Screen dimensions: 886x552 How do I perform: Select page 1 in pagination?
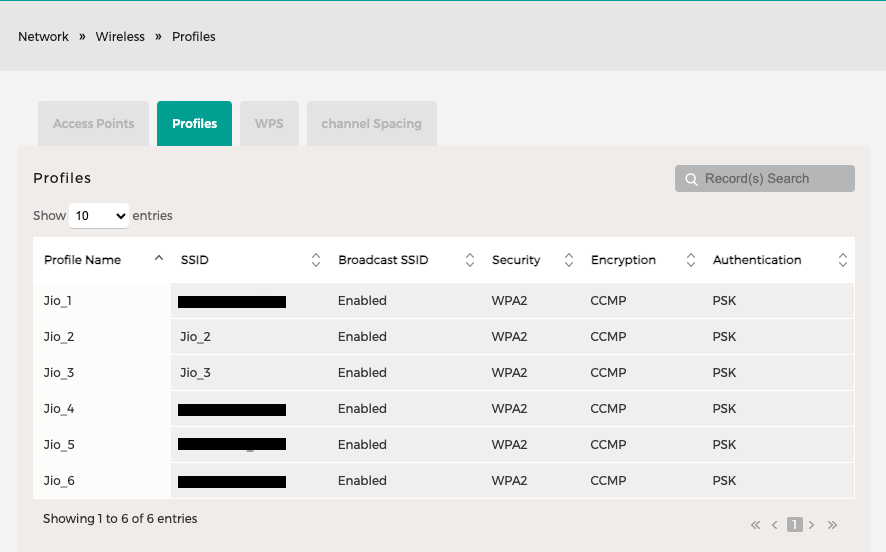tap(794, 524)
